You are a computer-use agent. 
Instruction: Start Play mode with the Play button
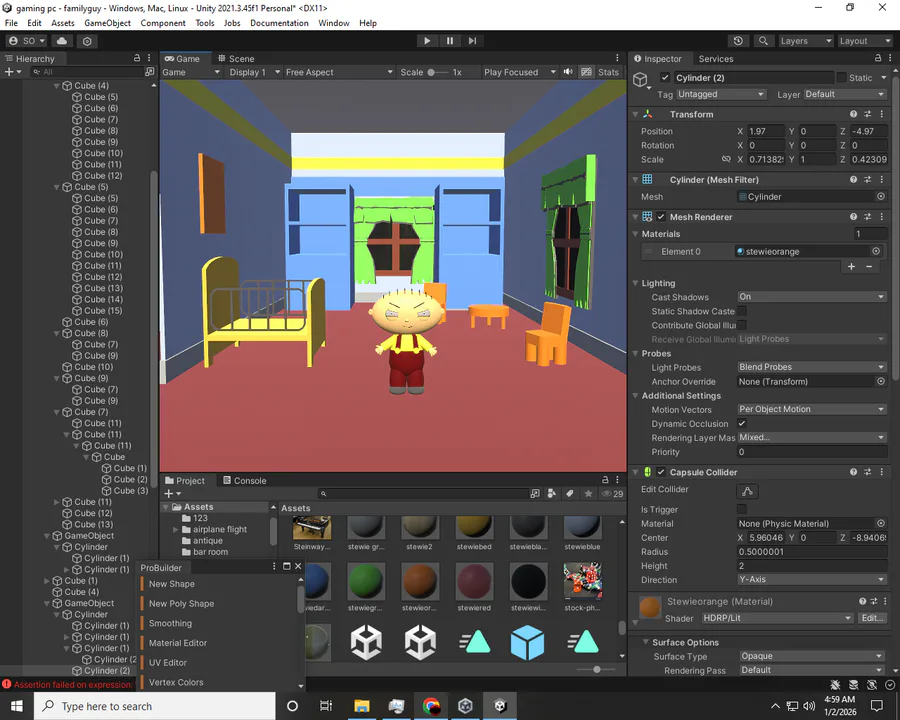(x=426, y=41)
